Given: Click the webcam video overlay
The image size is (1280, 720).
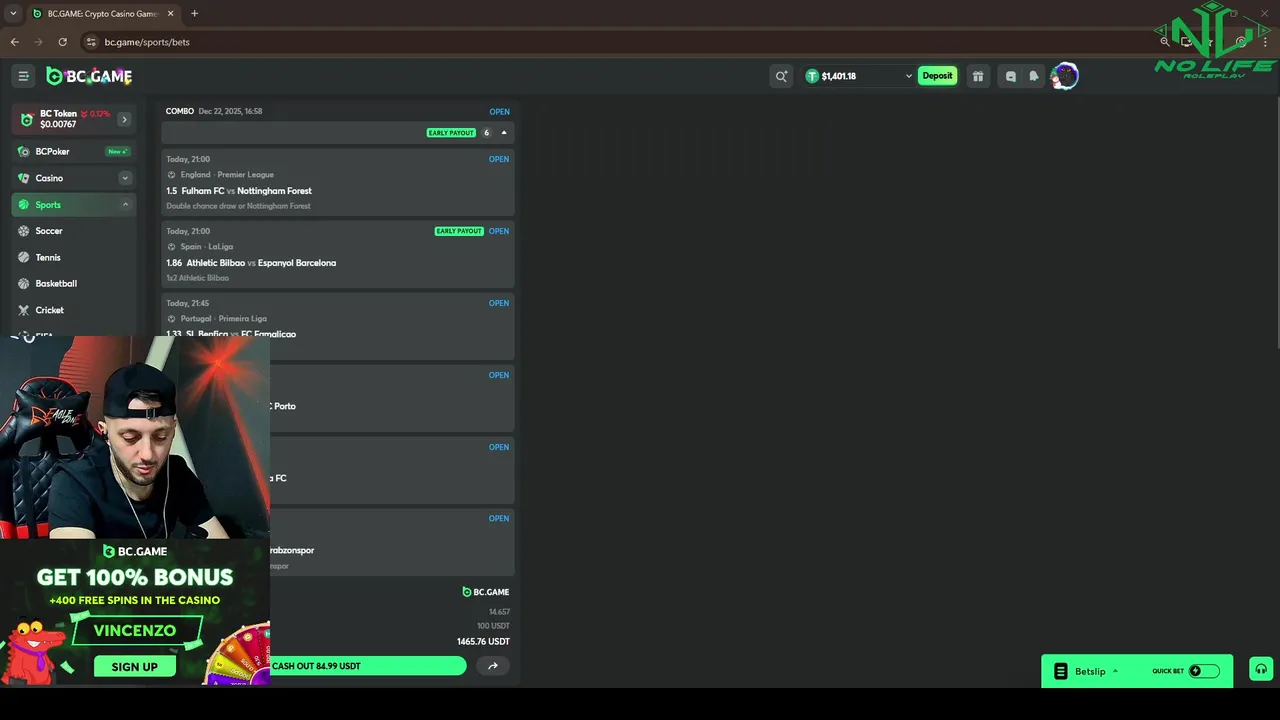Looking at the screenshot, I should [135, 438].
